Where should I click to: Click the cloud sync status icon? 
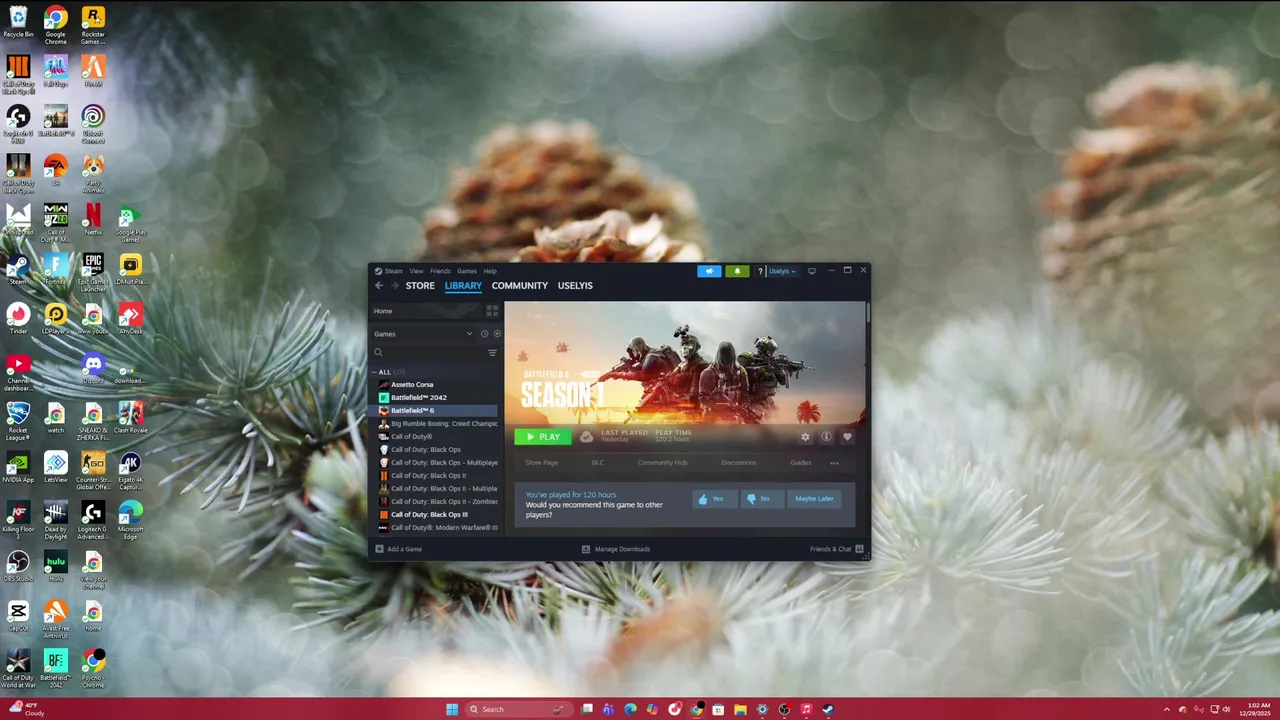[586, 437]
